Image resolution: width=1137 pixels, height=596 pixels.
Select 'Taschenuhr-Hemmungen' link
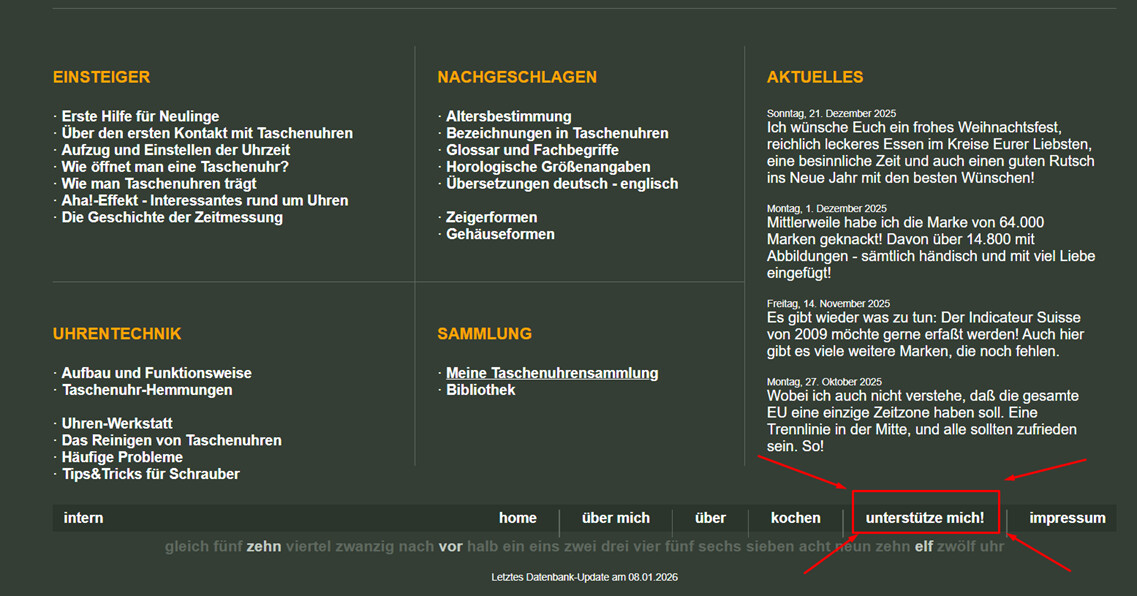coord(147,390)
